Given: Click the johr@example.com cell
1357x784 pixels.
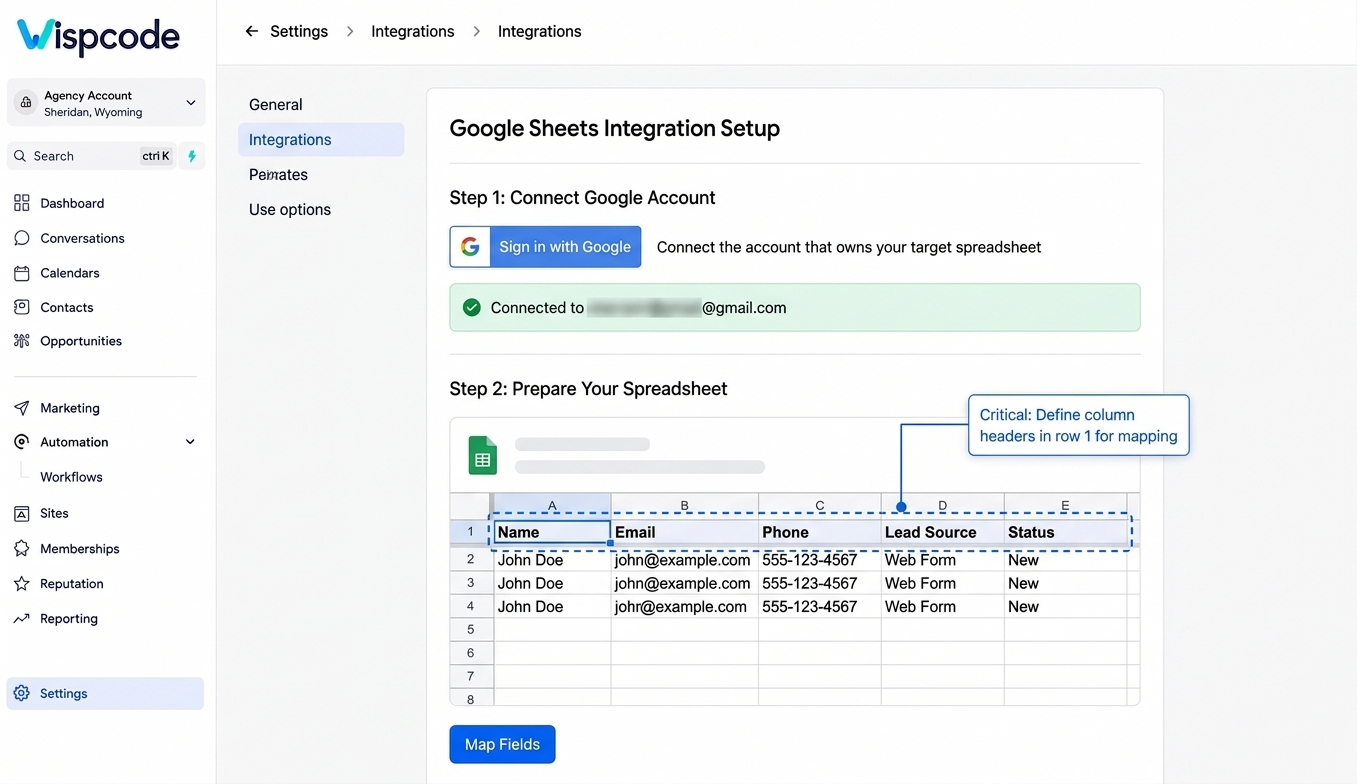Looking at the screenshot, I should [685, 607].
